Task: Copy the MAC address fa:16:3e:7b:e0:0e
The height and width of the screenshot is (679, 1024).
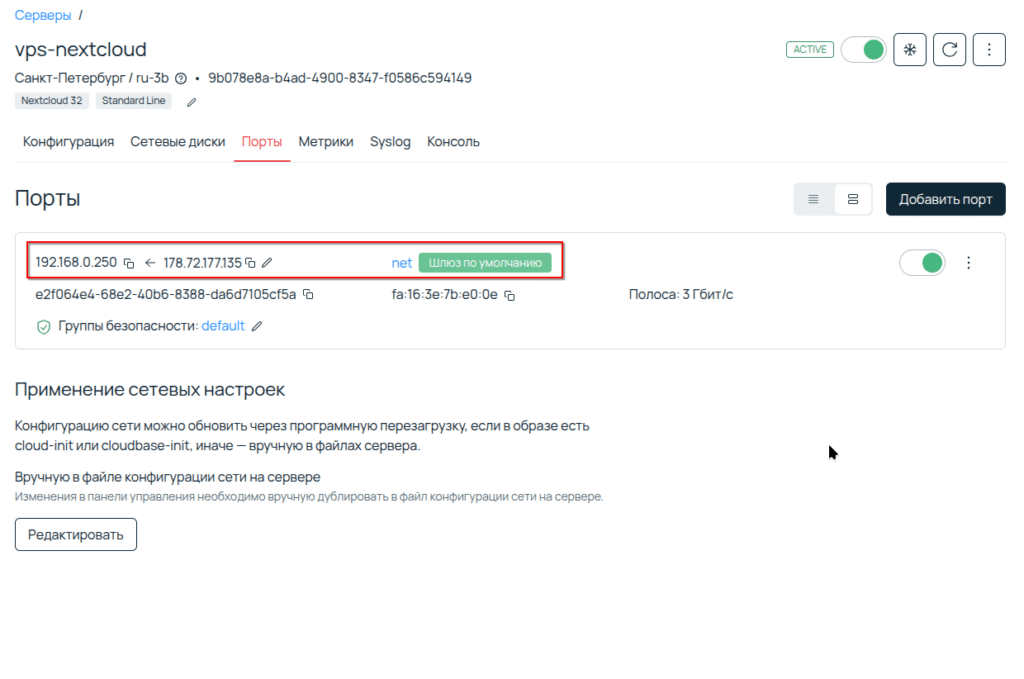Action: 510,295
